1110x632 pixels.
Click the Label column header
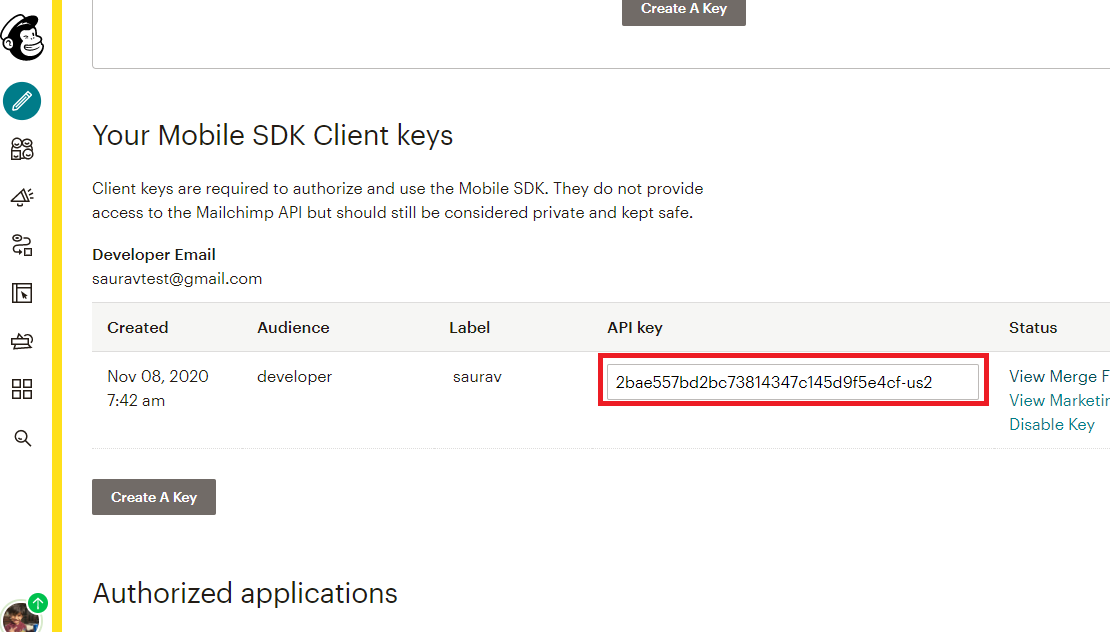pos(469,328)
